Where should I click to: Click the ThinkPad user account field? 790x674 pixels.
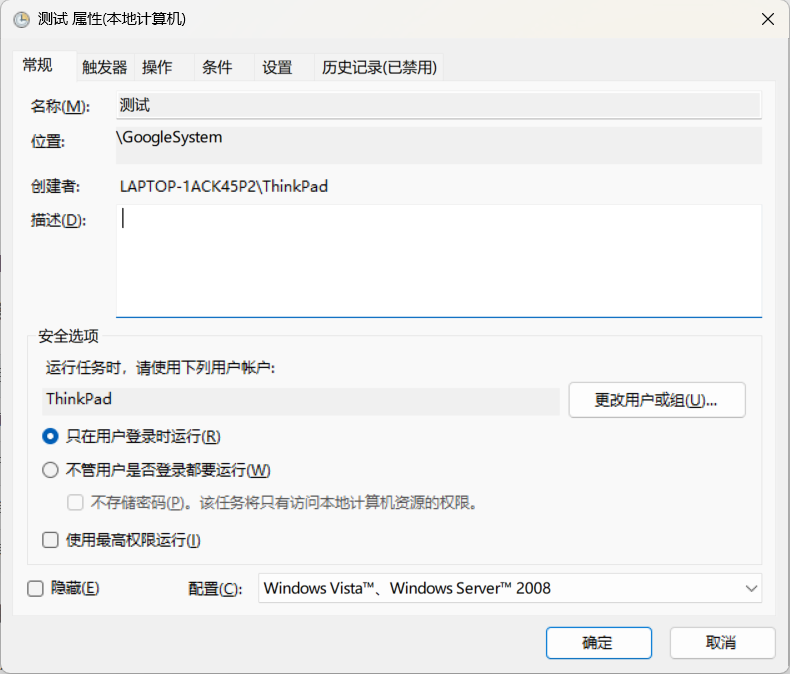[x=301, y=400]
